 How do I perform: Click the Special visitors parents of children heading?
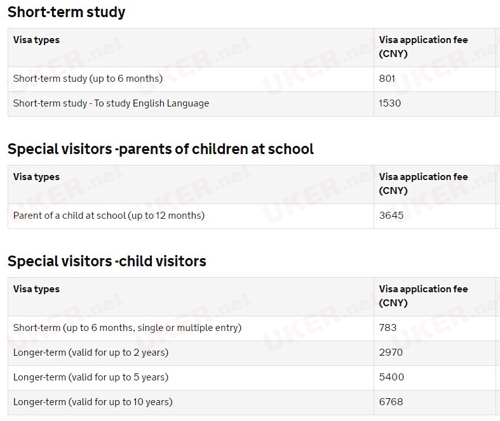click(160, 149)
